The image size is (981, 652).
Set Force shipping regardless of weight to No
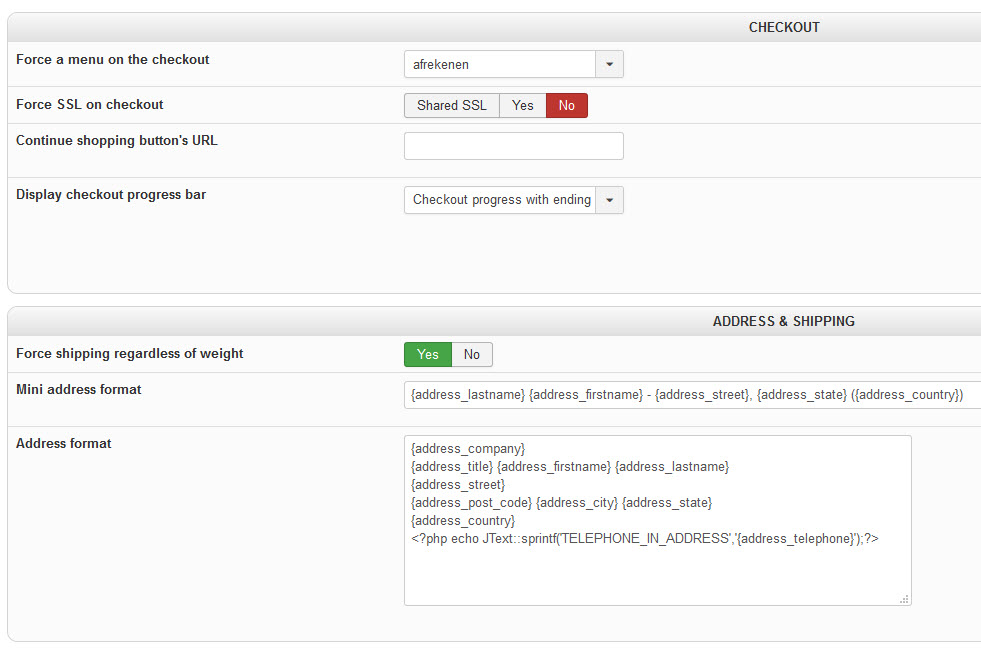pos(472,355)
